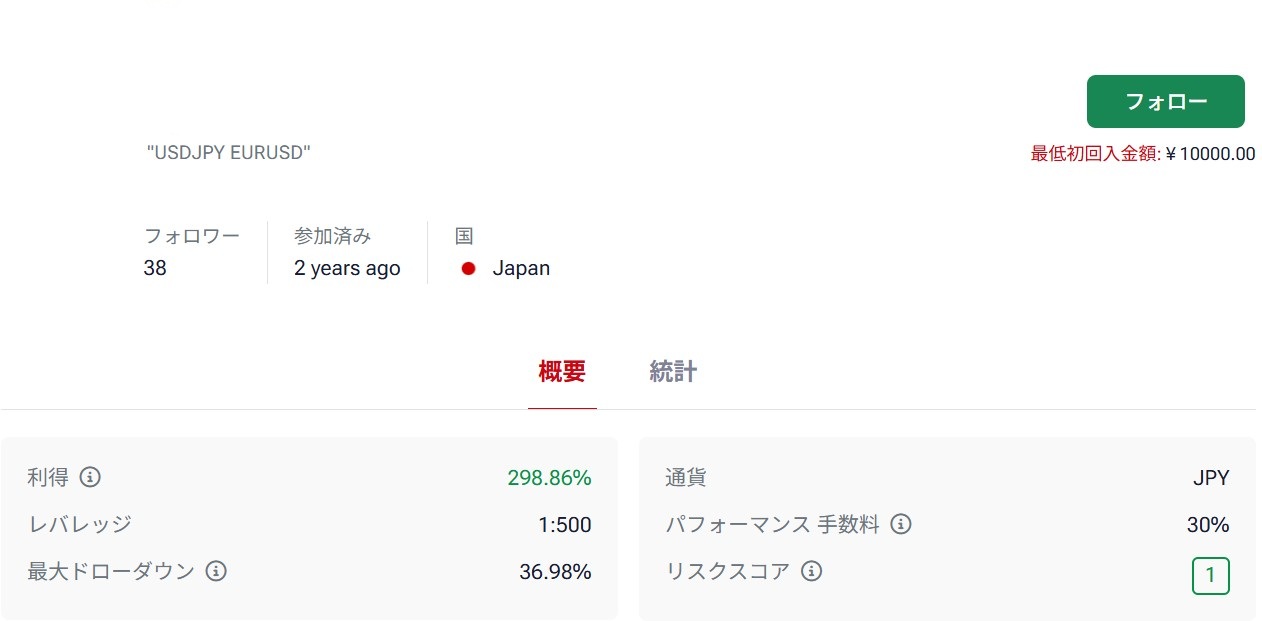Click the red Japan flag dot
1262x621 pixels.
click(468, 268)
